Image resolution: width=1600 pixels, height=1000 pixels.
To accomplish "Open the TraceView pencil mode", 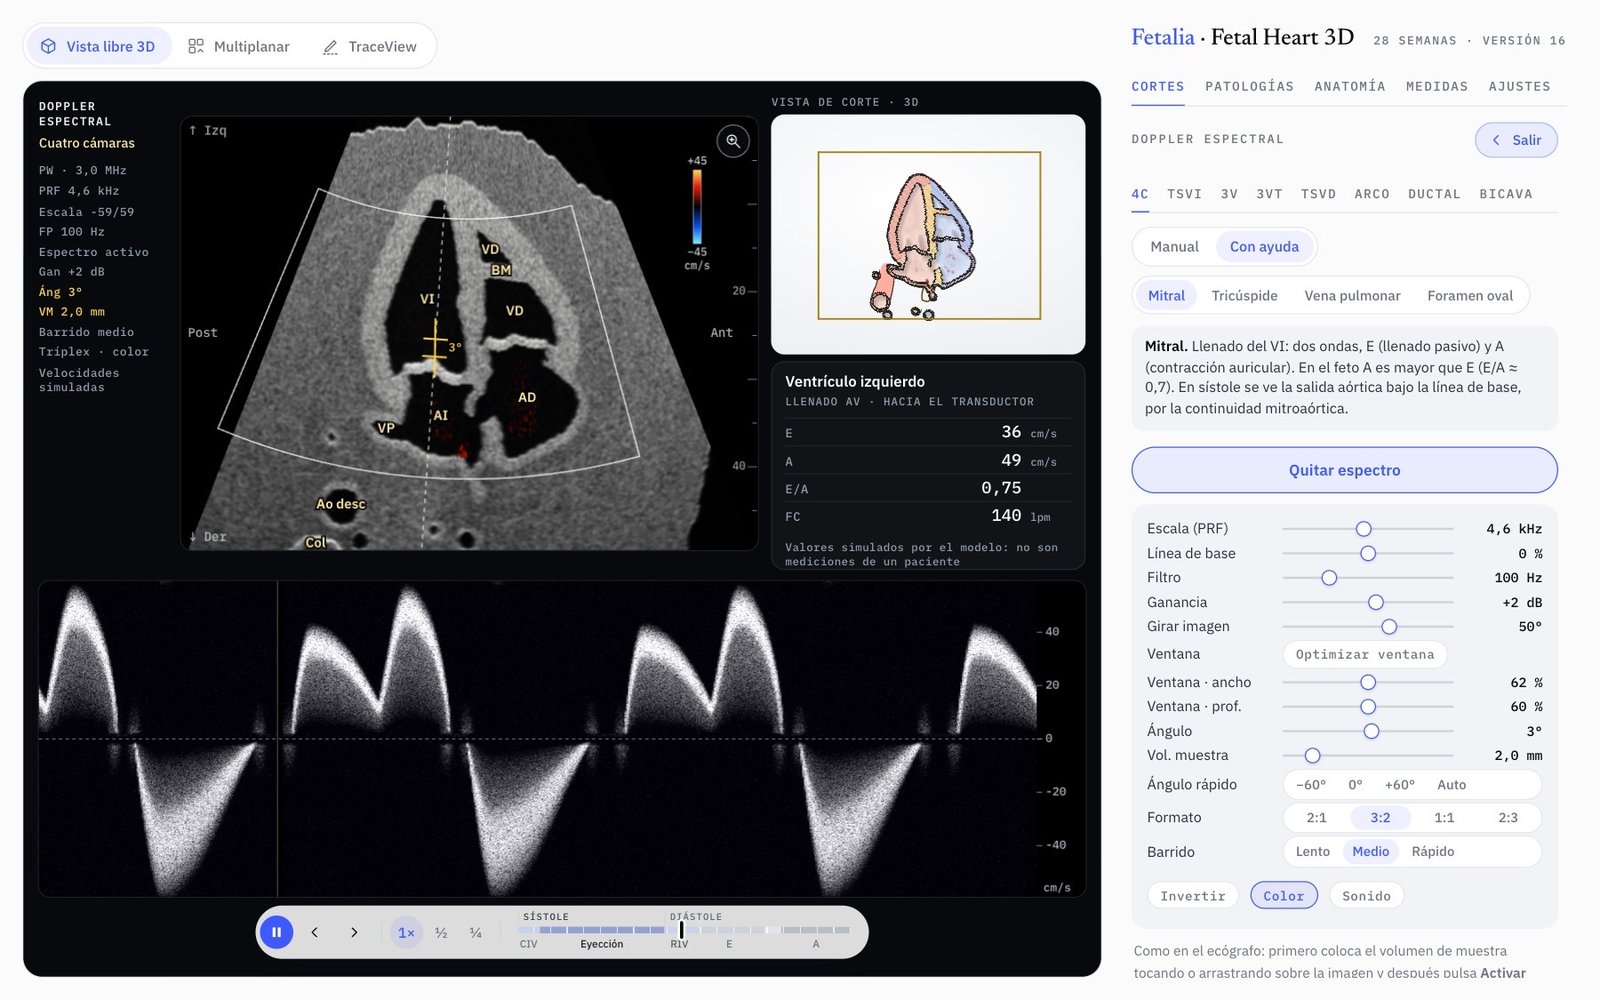I will pos(370,46).
